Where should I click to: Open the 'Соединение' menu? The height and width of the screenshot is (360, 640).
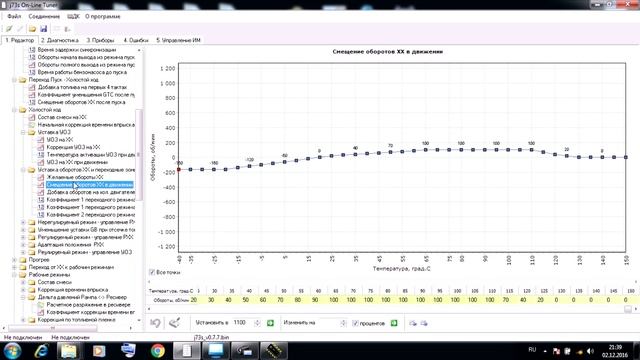(44, 16)
